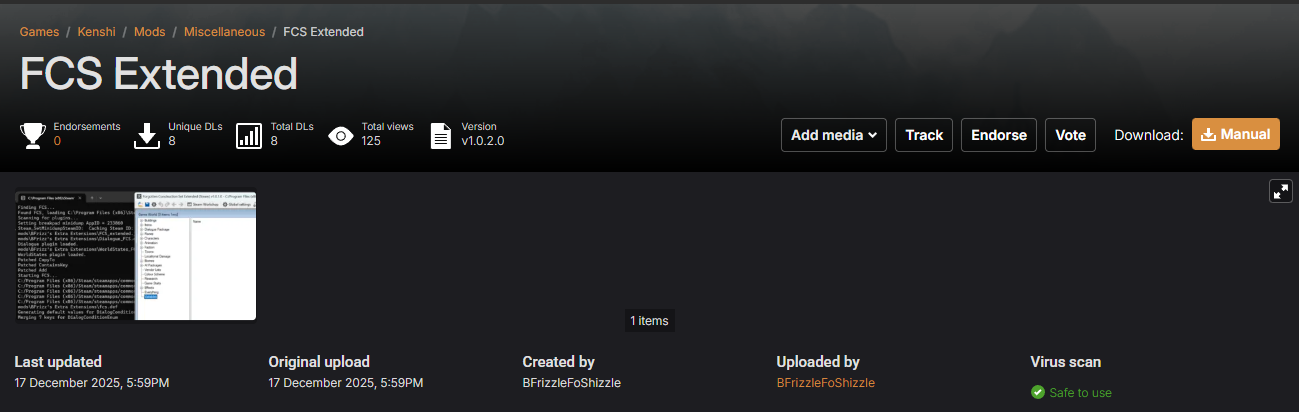Click the Download: label text
The image size is (1299, 412).
(1149, 135)
